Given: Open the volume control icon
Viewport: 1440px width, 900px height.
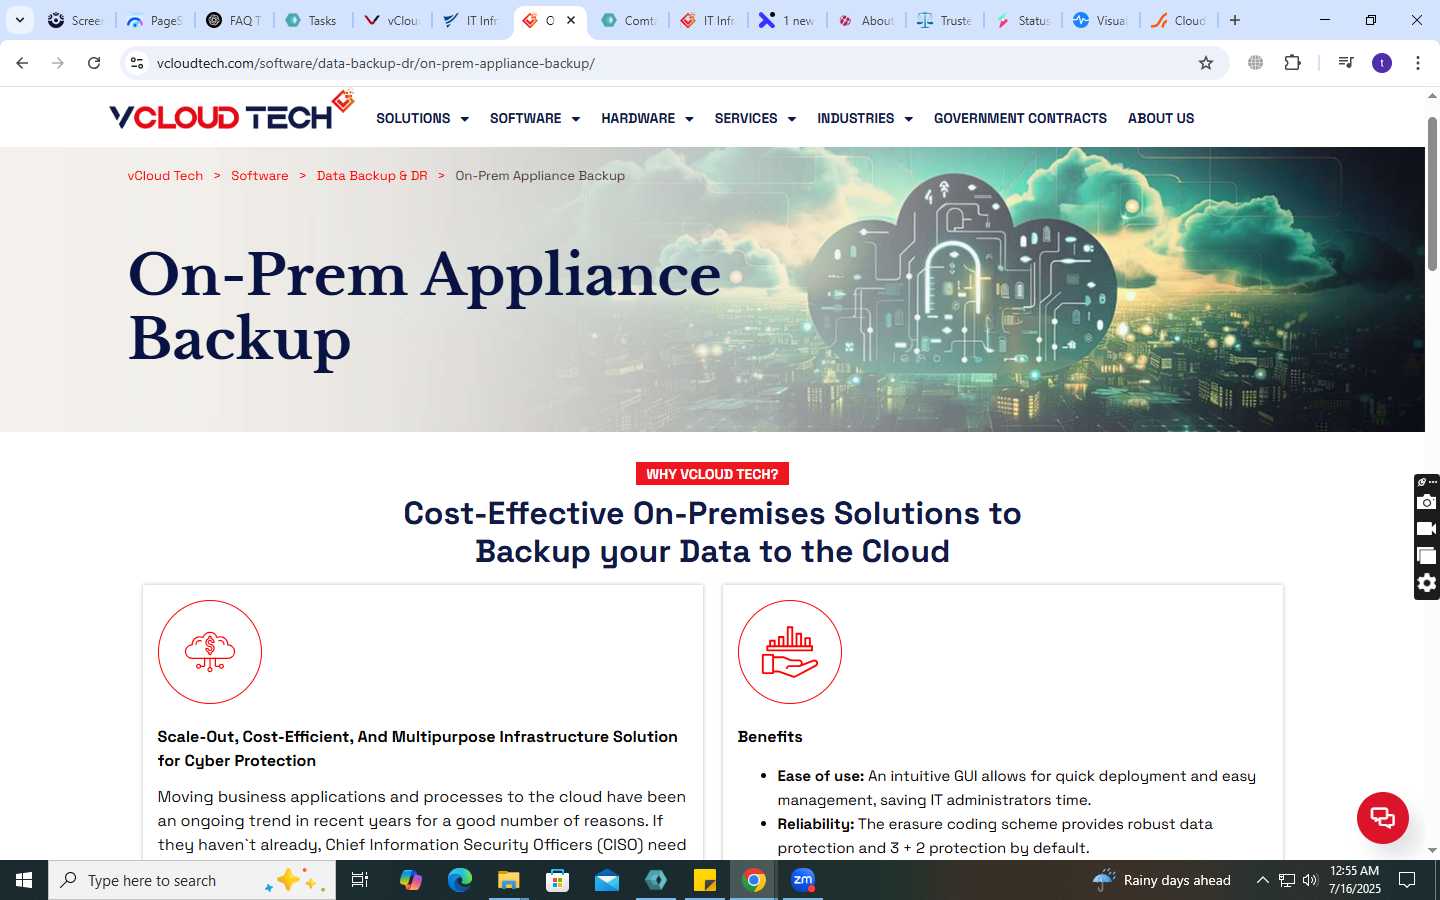Looking at the screenshot, I should tap(1310, 880).
